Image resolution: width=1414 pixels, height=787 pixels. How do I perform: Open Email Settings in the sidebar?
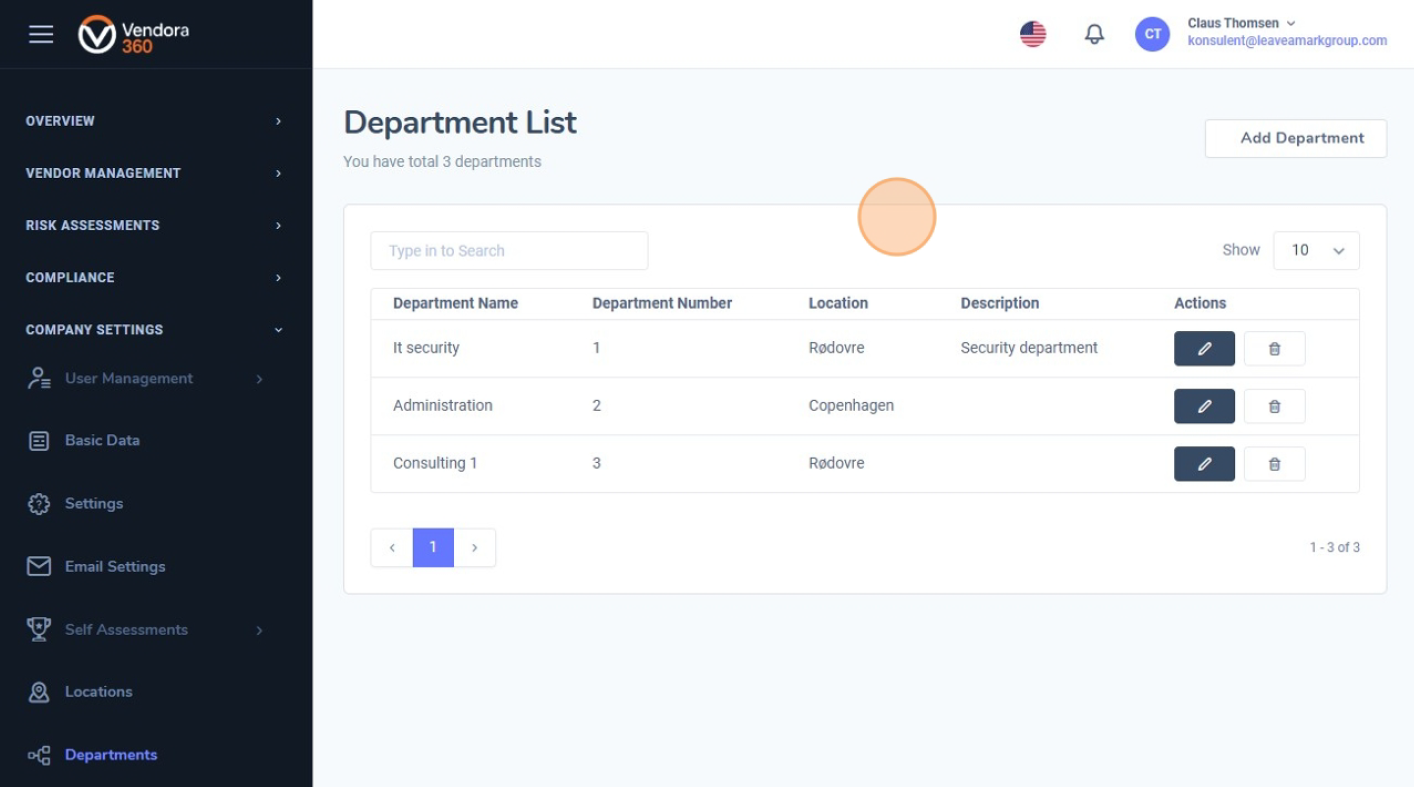115,567
